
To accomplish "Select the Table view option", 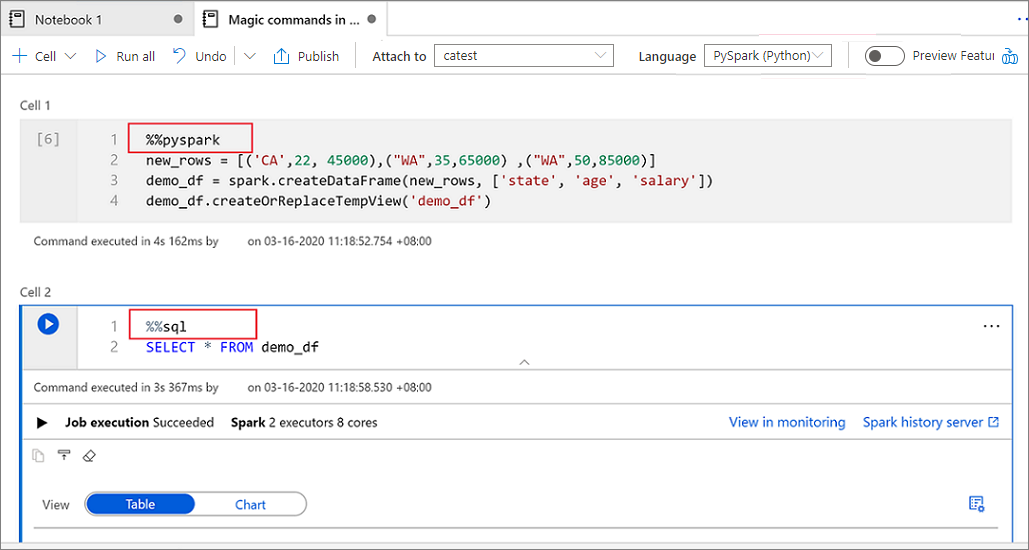I will click(140, 504).
